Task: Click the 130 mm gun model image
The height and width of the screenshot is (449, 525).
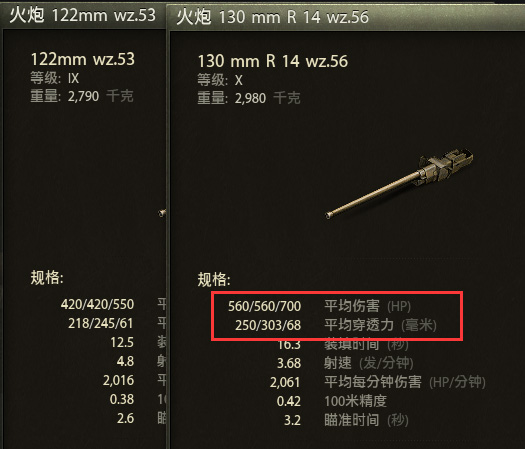Action: (x=399, y=183)
